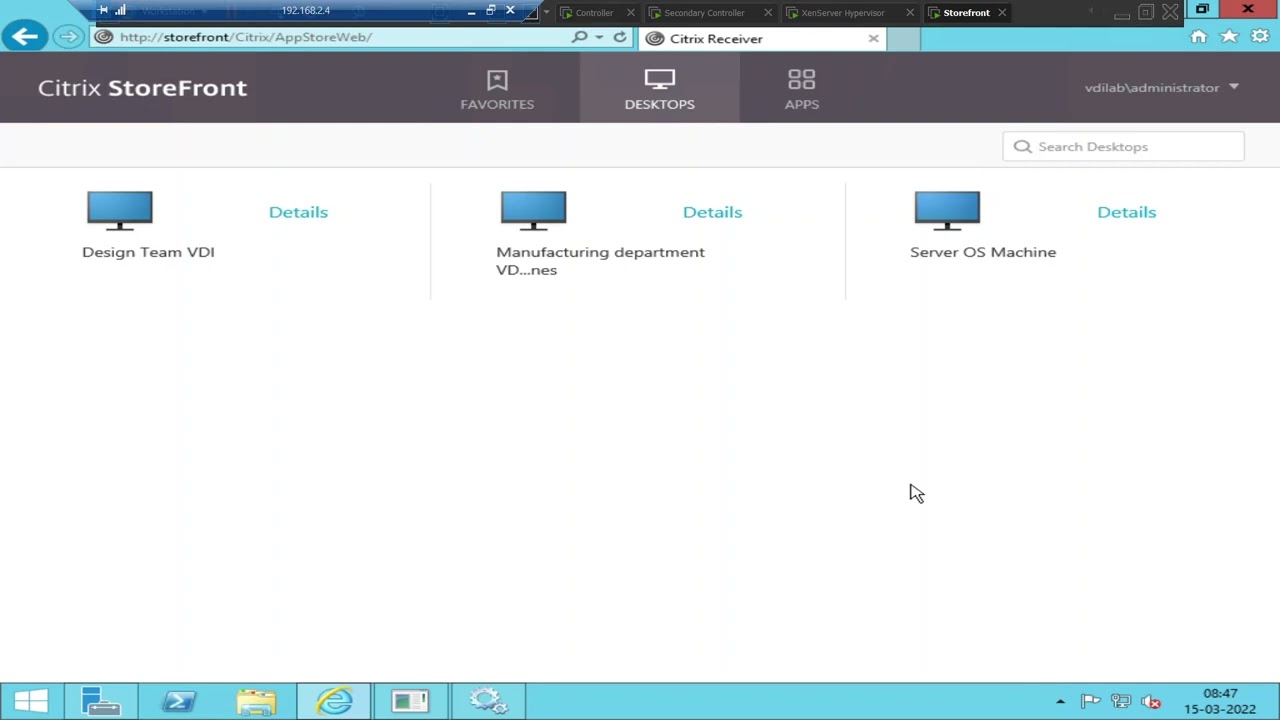This screenshot has width=1280, height=720.
Task: Click the Citrix StoreFront logo
Action: pyautogui.click(x=142, y=88)
